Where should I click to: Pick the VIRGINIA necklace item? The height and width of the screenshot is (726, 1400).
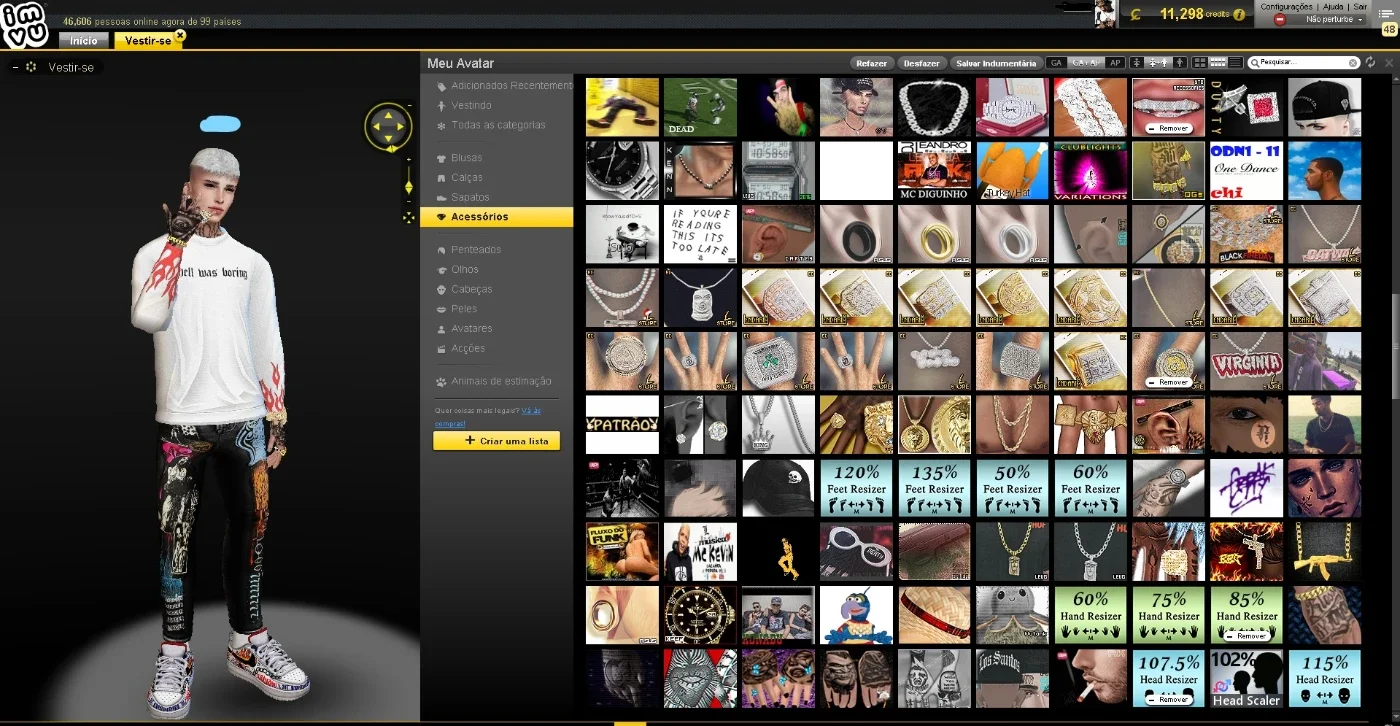[1247, 361]
